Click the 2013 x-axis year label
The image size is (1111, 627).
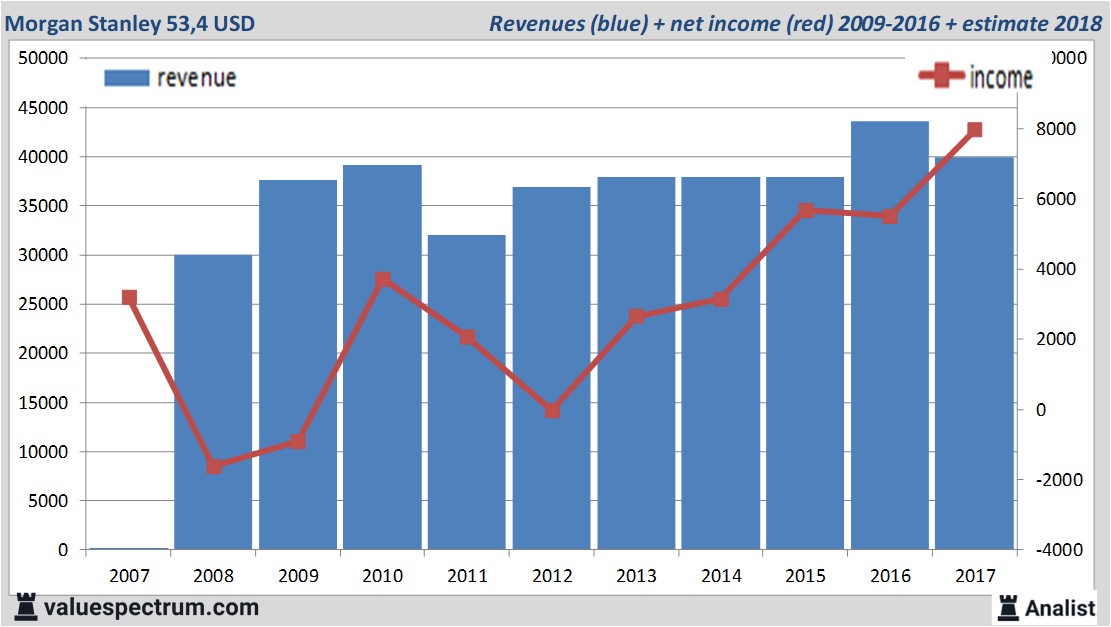[x=636, y=576]
